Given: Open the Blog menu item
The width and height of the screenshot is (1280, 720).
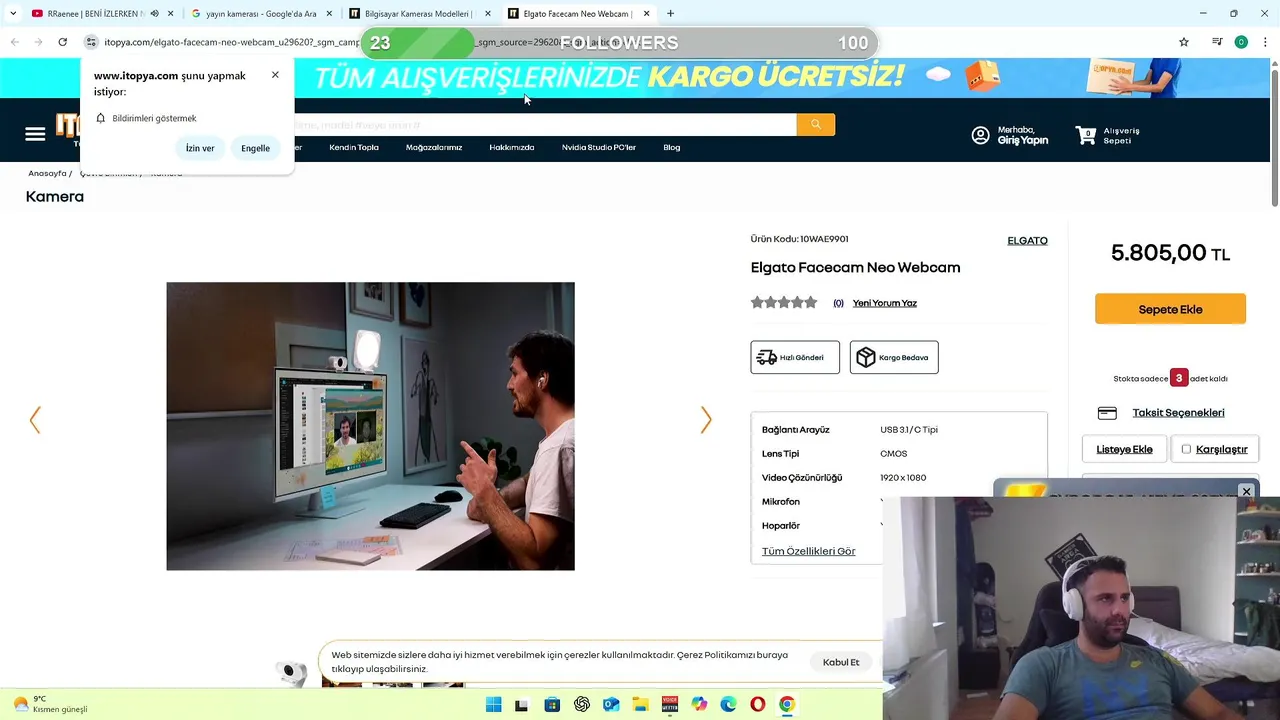Looking at the screenshot, I should (x=672, y=147).
